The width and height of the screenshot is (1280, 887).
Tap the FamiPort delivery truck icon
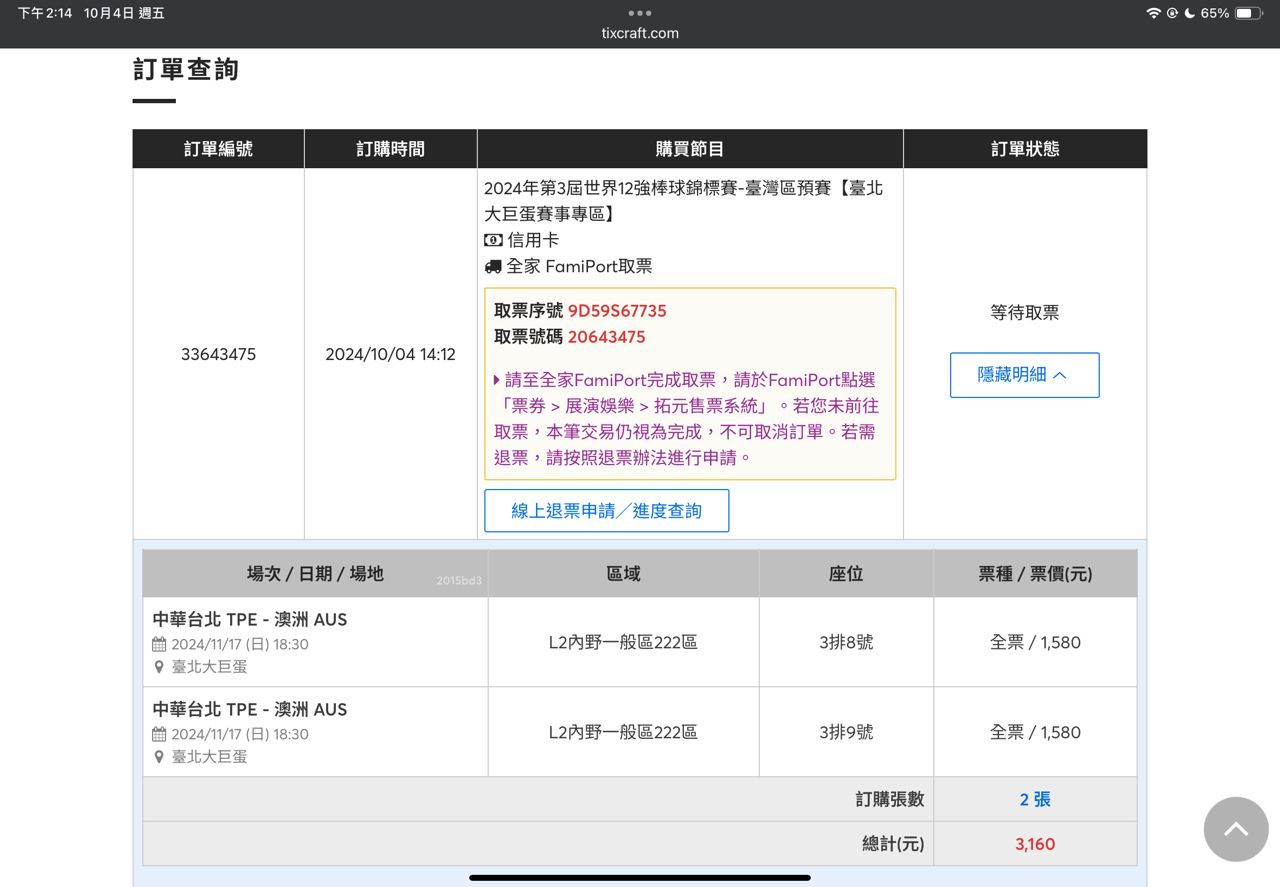click(x=493, y=267)
